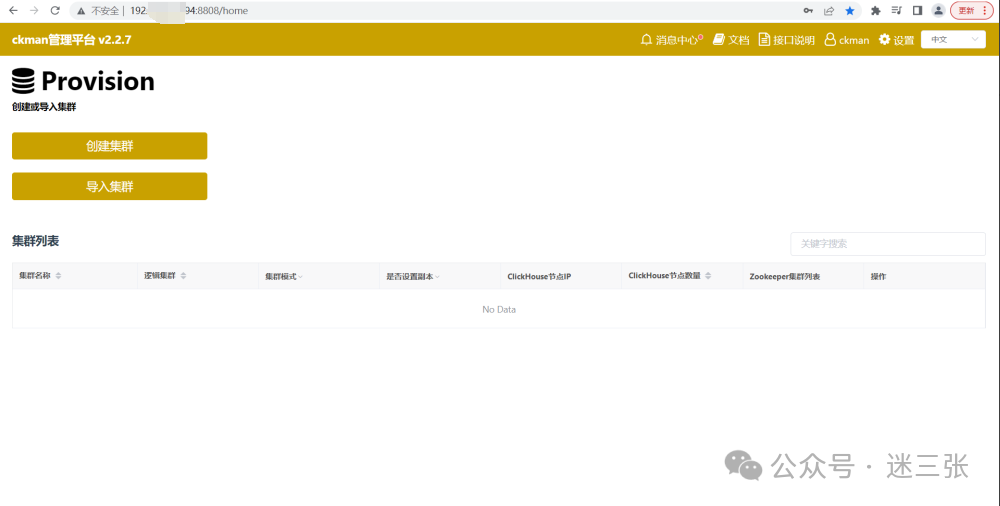Screen dimensions: 1000x506
Task: Sort by 集群名称 column arrows
Action: (58, 276)
